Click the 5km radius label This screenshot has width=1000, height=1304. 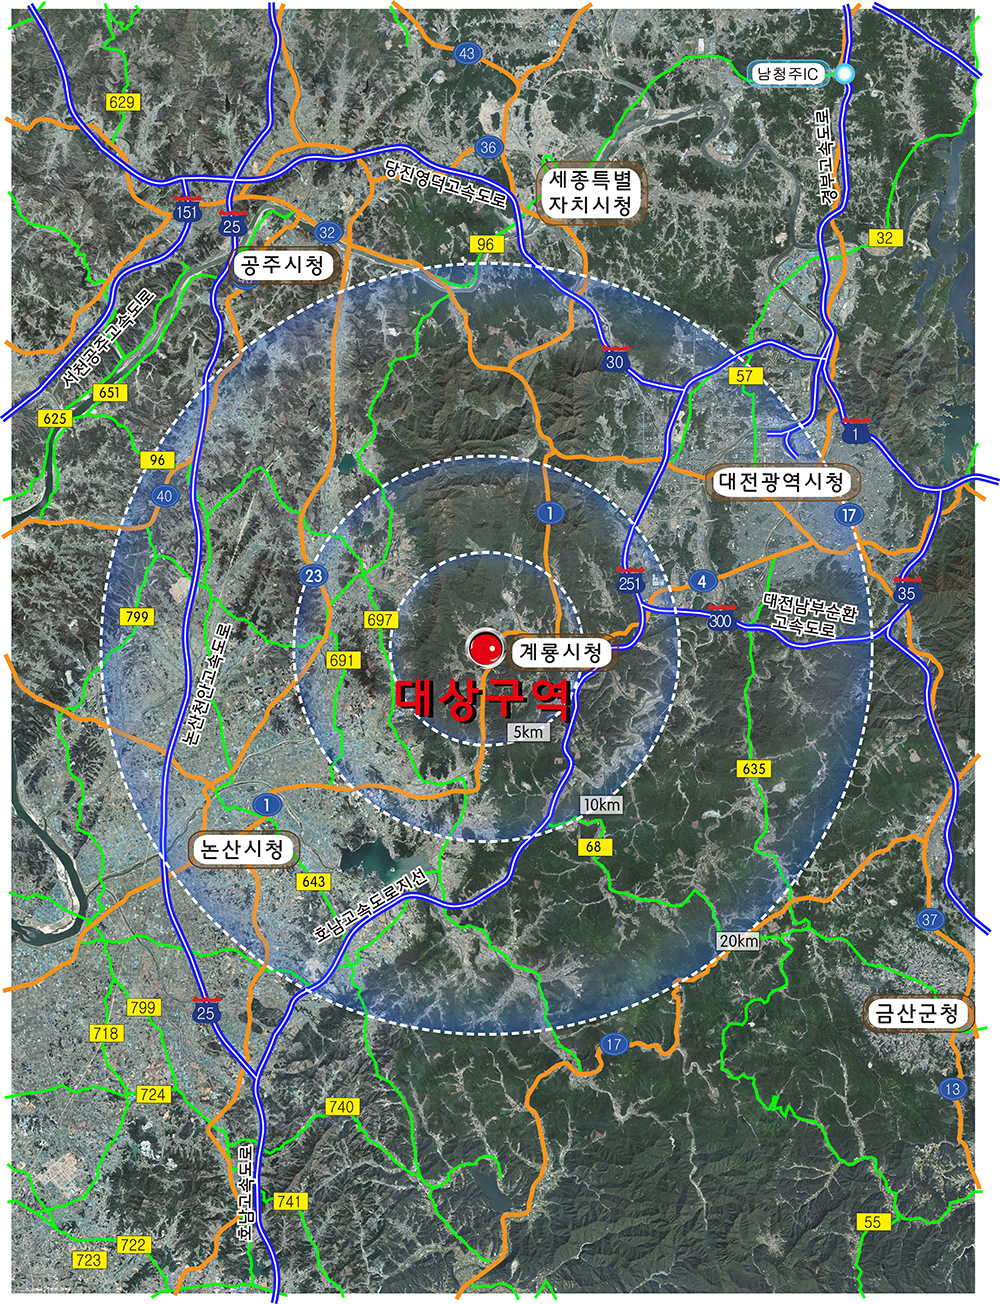[527, 732]
